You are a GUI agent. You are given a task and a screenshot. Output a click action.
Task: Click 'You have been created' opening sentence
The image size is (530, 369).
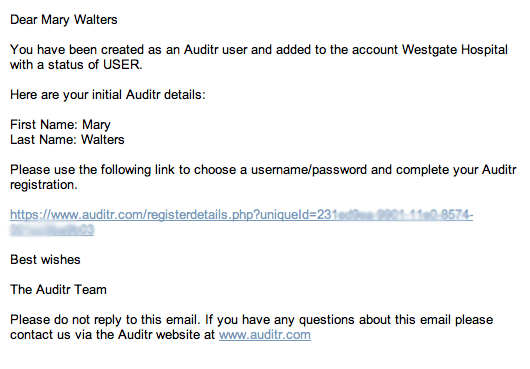click(x=77, y=50)
